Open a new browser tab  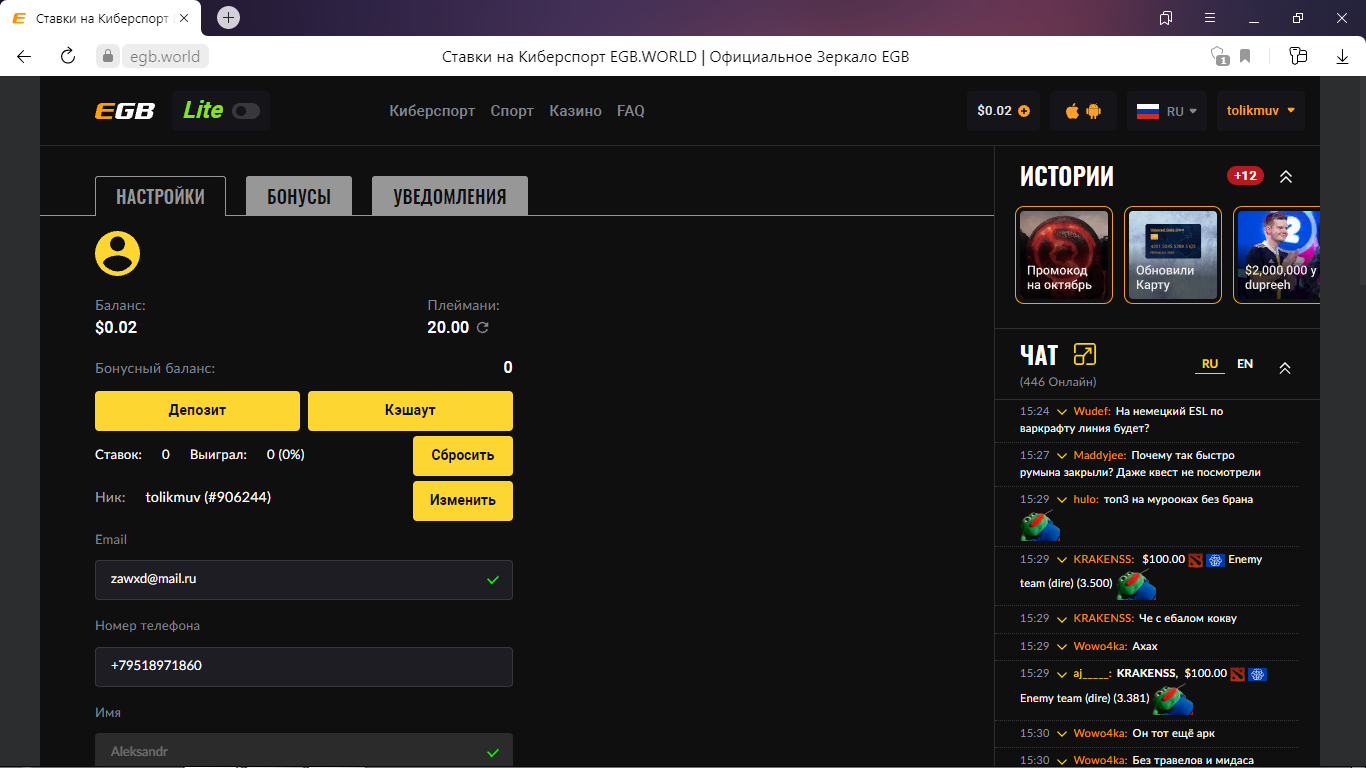point(228,18)
